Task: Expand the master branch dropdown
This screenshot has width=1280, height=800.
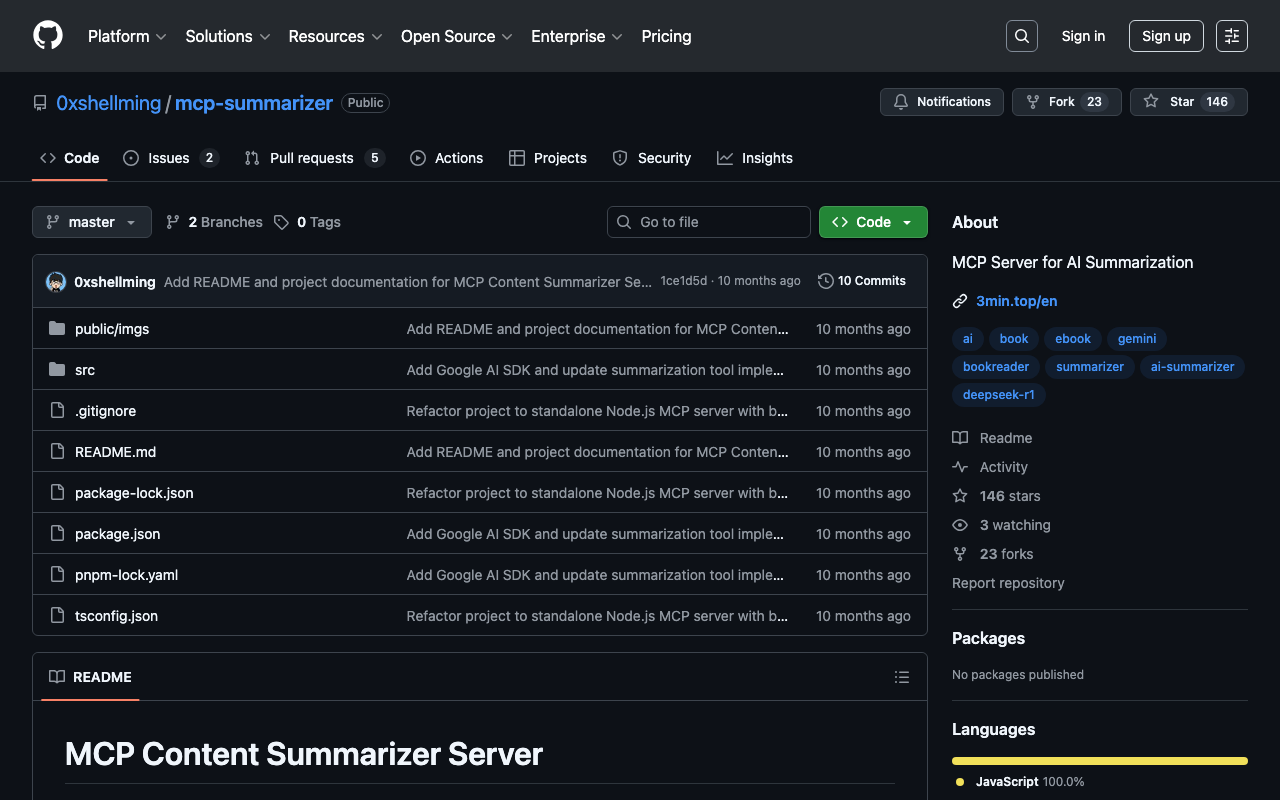Action: (92, 222)
